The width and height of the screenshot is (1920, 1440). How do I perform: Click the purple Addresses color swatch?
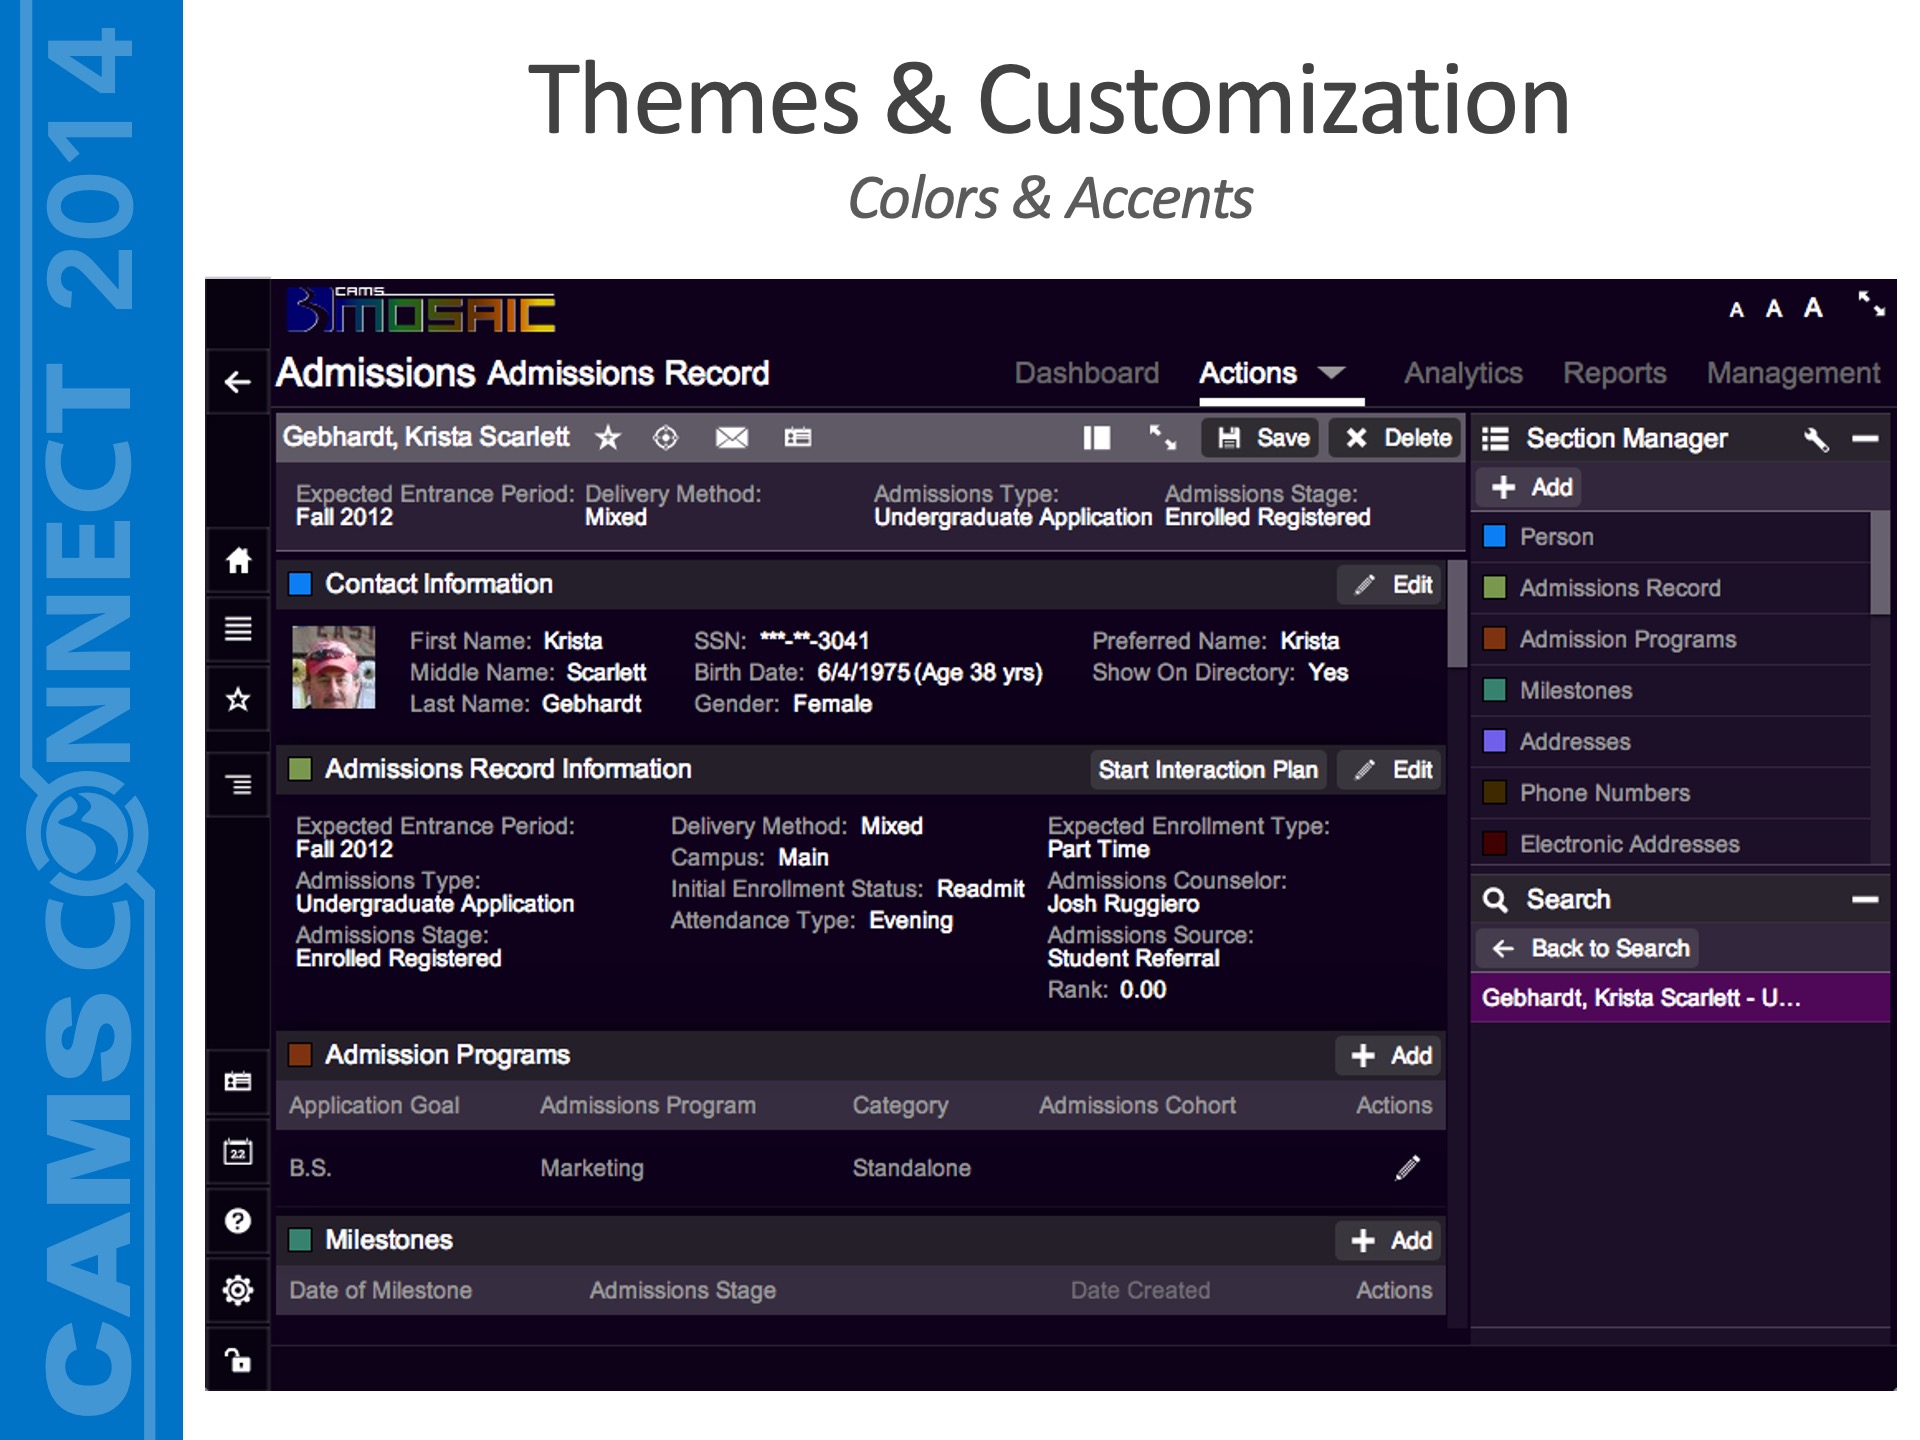1495,741
